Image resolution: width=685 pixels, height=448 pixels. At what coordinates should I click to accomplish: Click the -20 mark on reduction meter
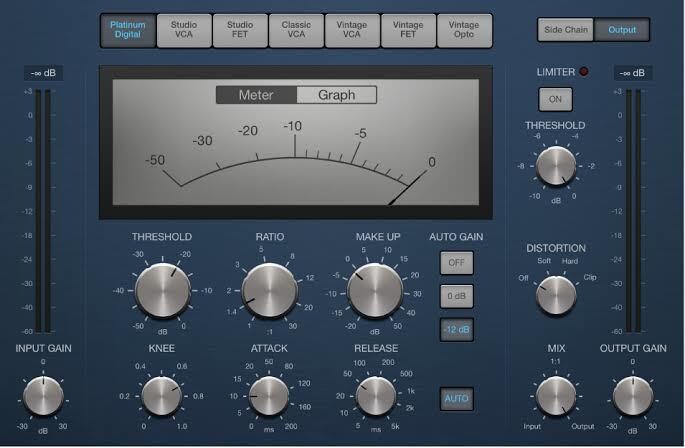pos(248,131)
